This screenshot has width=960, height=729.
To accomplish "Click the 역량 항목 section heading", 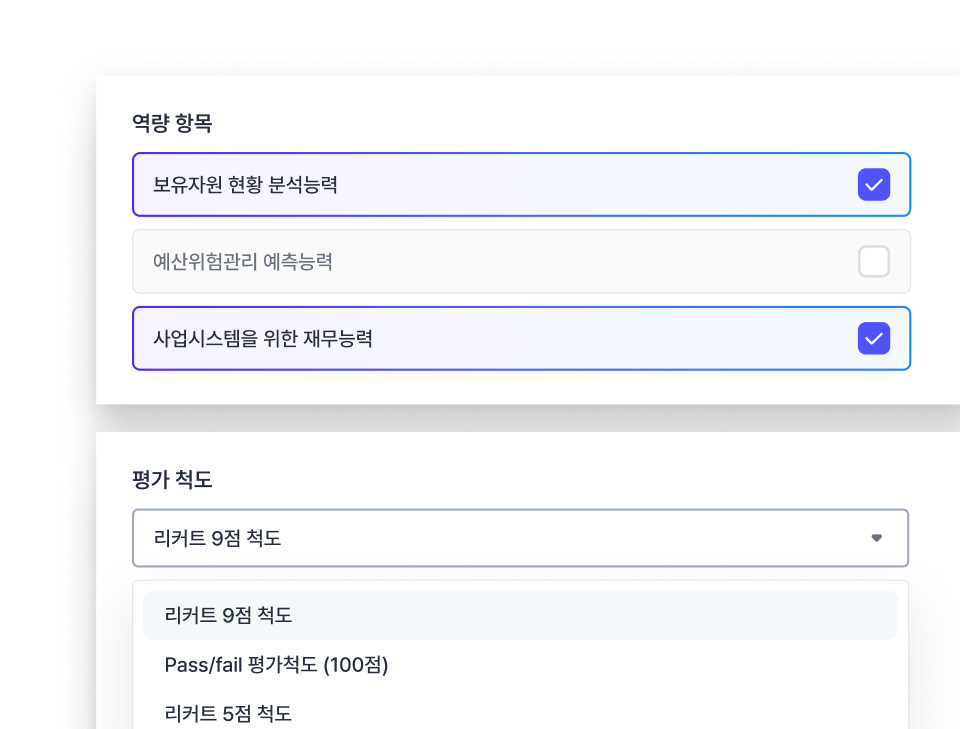I will (x=160, y=123).
